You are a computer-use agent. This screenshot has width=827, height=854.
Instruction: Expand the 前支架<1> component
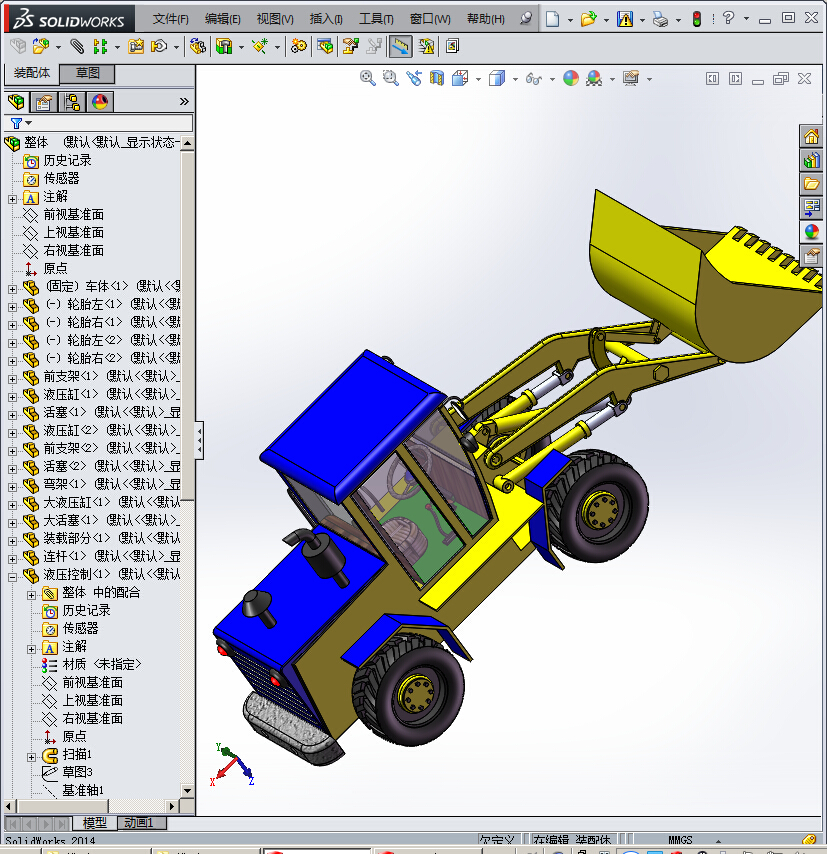point(13,379)
